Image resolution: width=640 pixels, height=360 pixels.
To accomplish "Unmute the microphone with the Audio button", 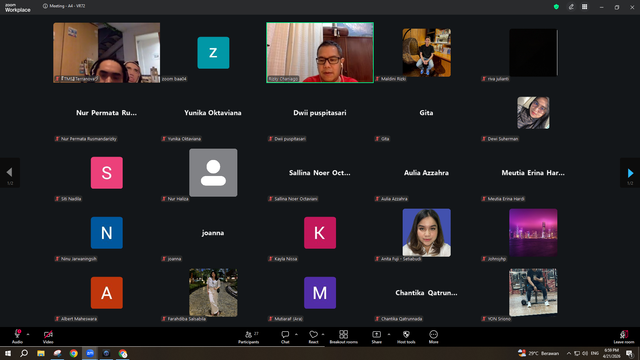I will click(17, 337).
